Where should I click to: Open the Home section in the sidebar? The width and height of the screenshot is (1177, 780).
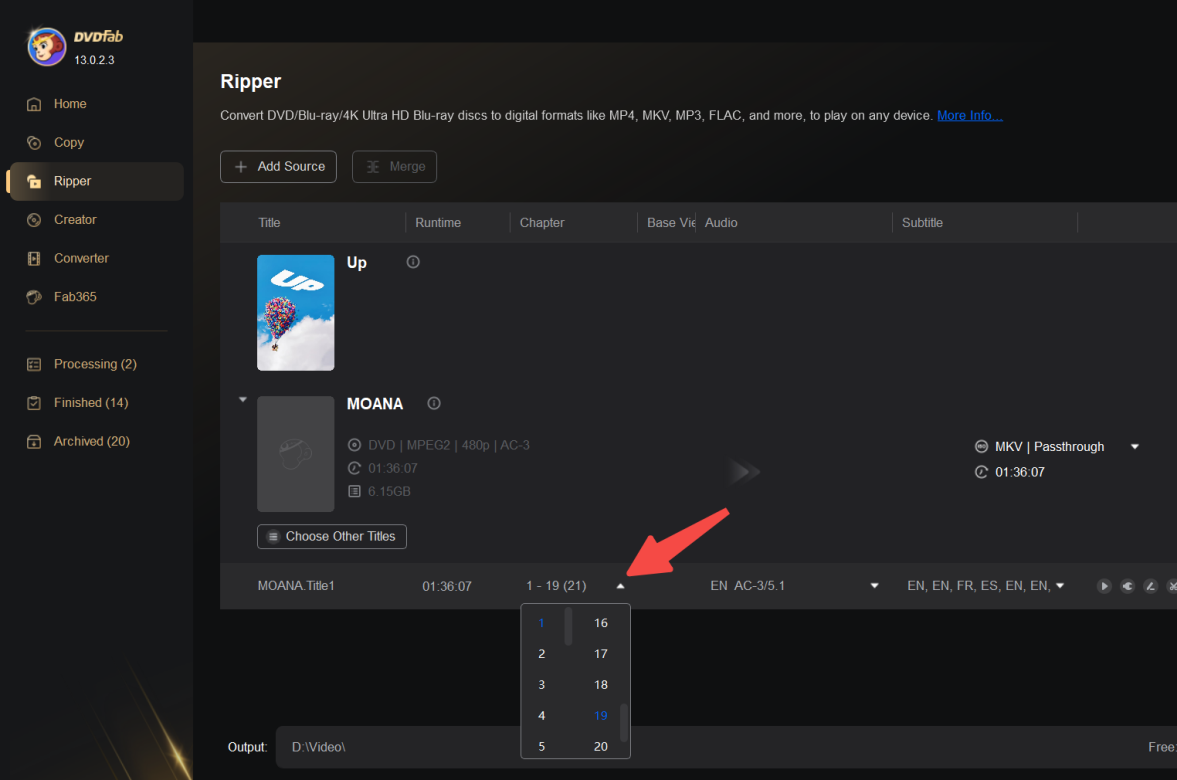tap(70, 104)
